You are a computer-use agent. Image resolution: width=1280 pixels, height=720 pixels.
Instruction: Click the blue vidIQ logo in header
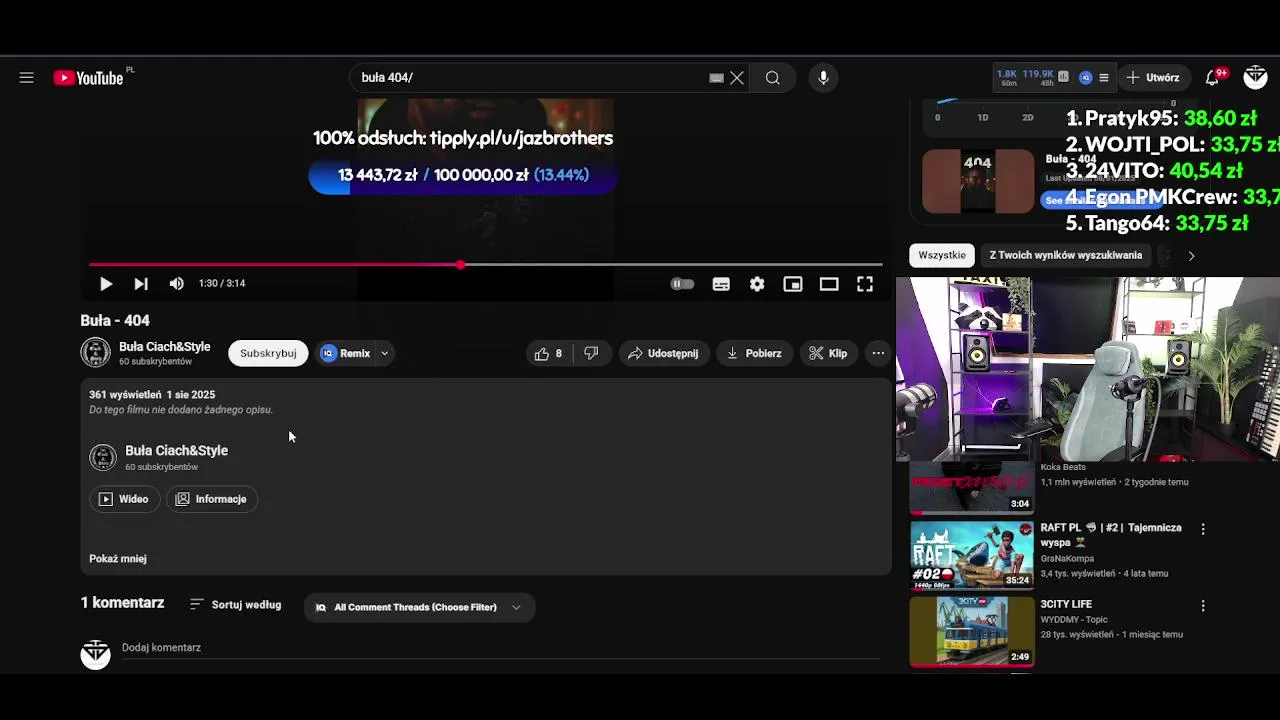click(1086, 77)
